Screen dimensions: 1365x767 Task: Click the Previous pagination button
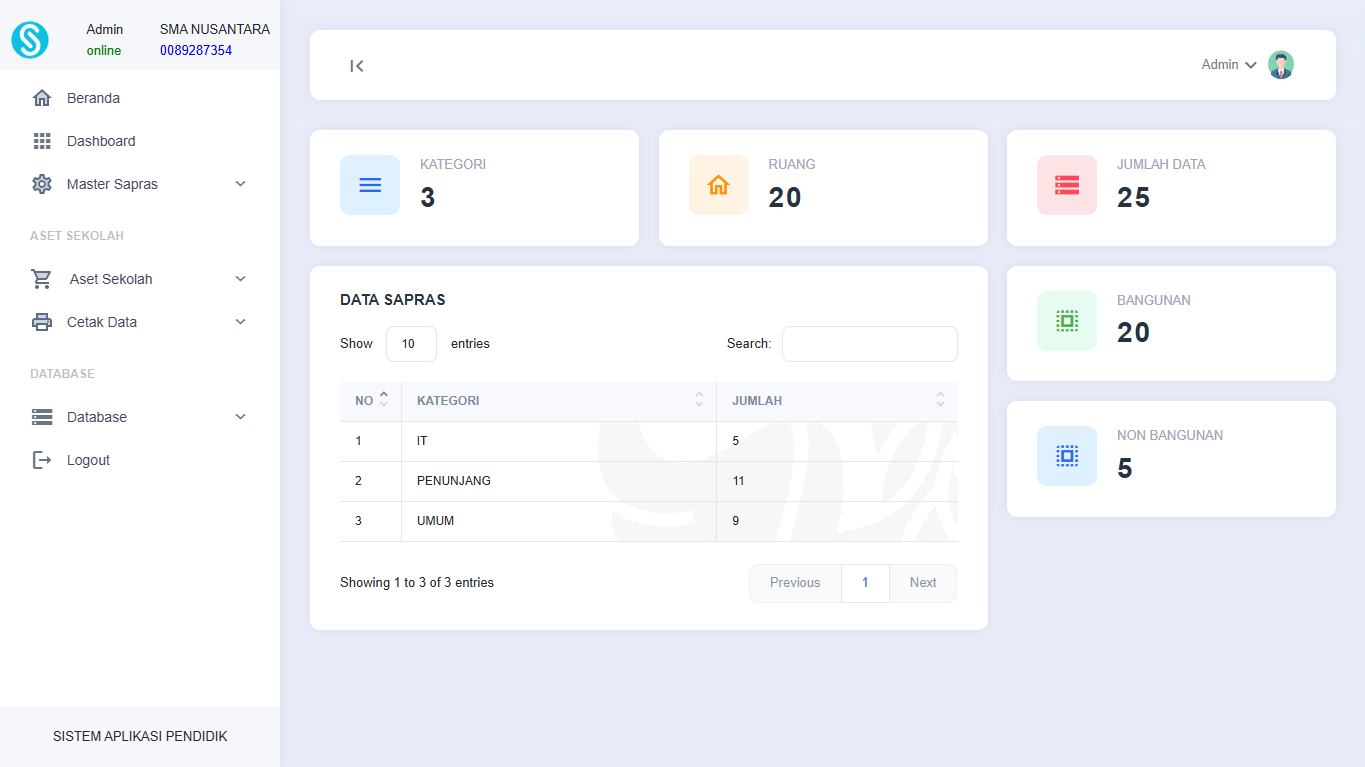point(795,583)
